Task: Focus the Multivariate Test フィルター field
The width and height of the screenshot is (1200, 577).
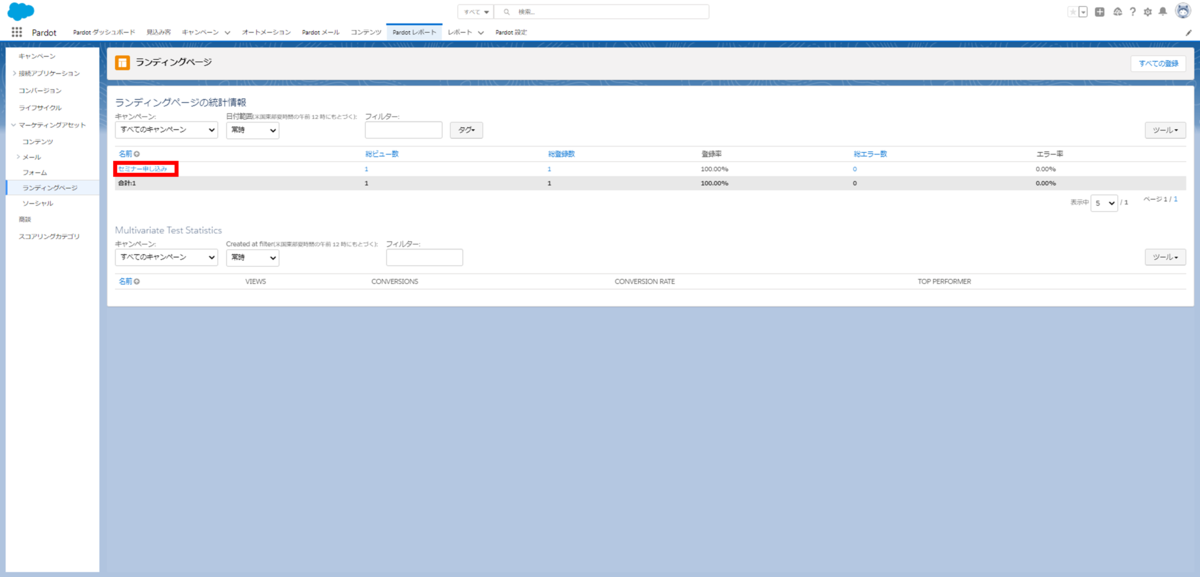Action: 425,257
